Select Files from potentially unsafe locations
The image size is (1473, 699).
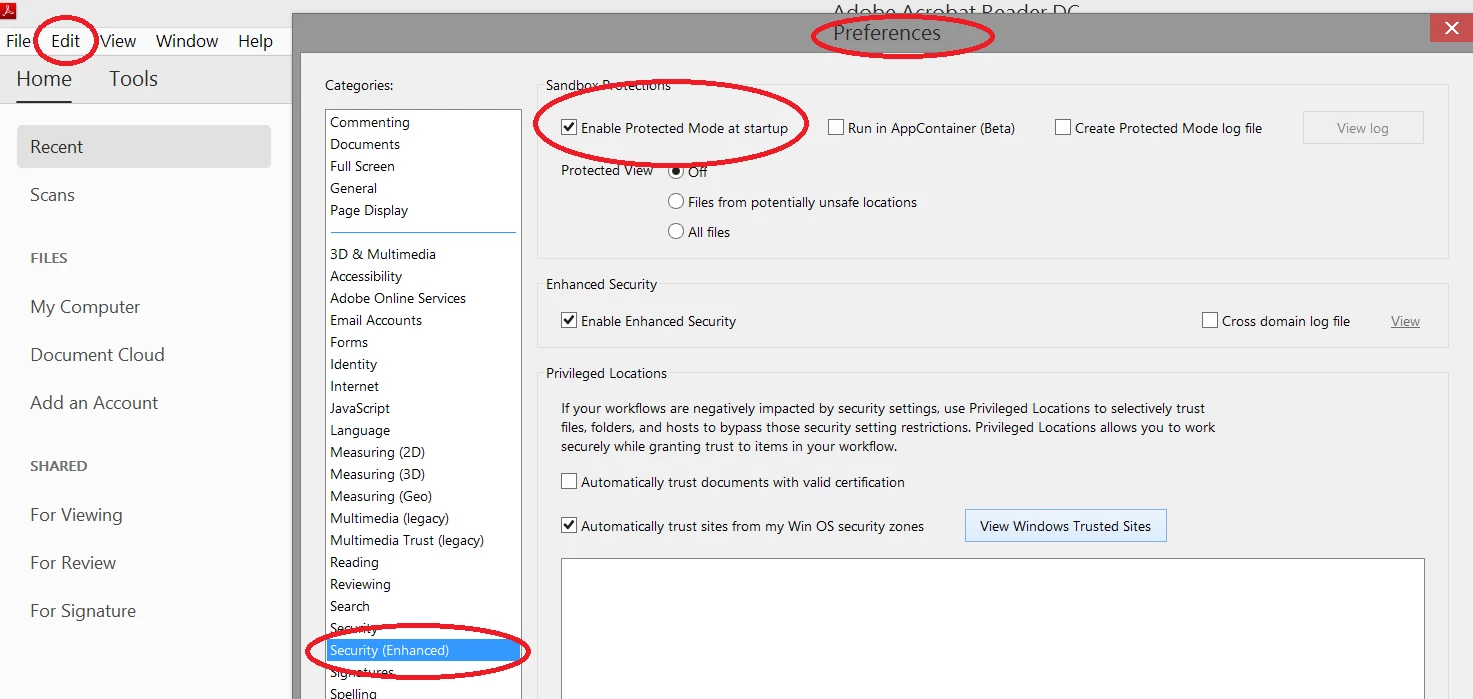(x=676, y=202)
